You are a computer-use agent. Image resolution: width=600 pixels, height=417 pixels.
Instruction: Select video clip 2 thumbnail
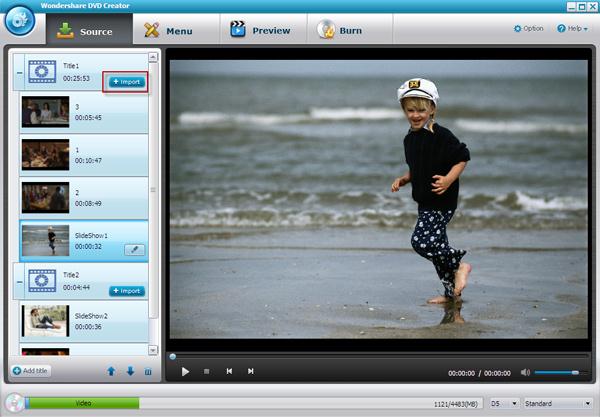(46, 197)
